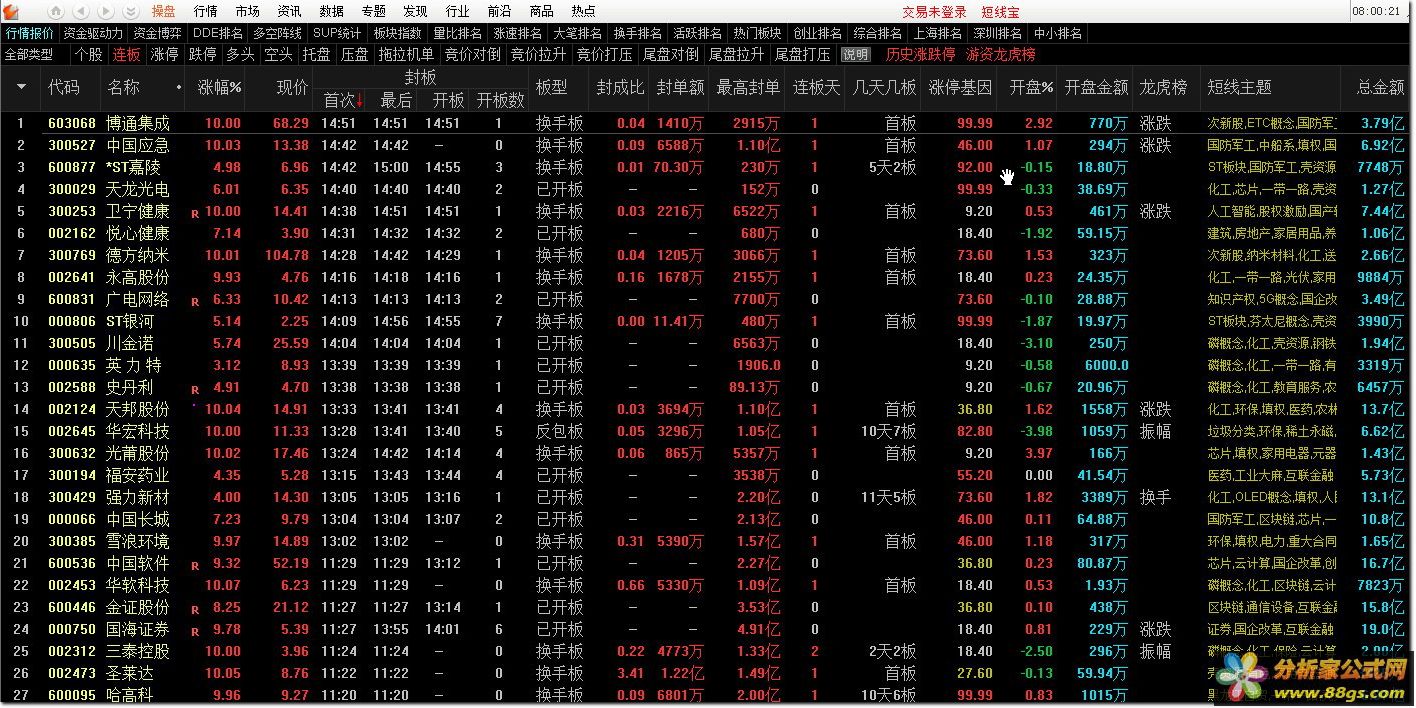Switch to the DDE排名 tab
This screenshot has height=708, width=1416.
coord(218,33)
